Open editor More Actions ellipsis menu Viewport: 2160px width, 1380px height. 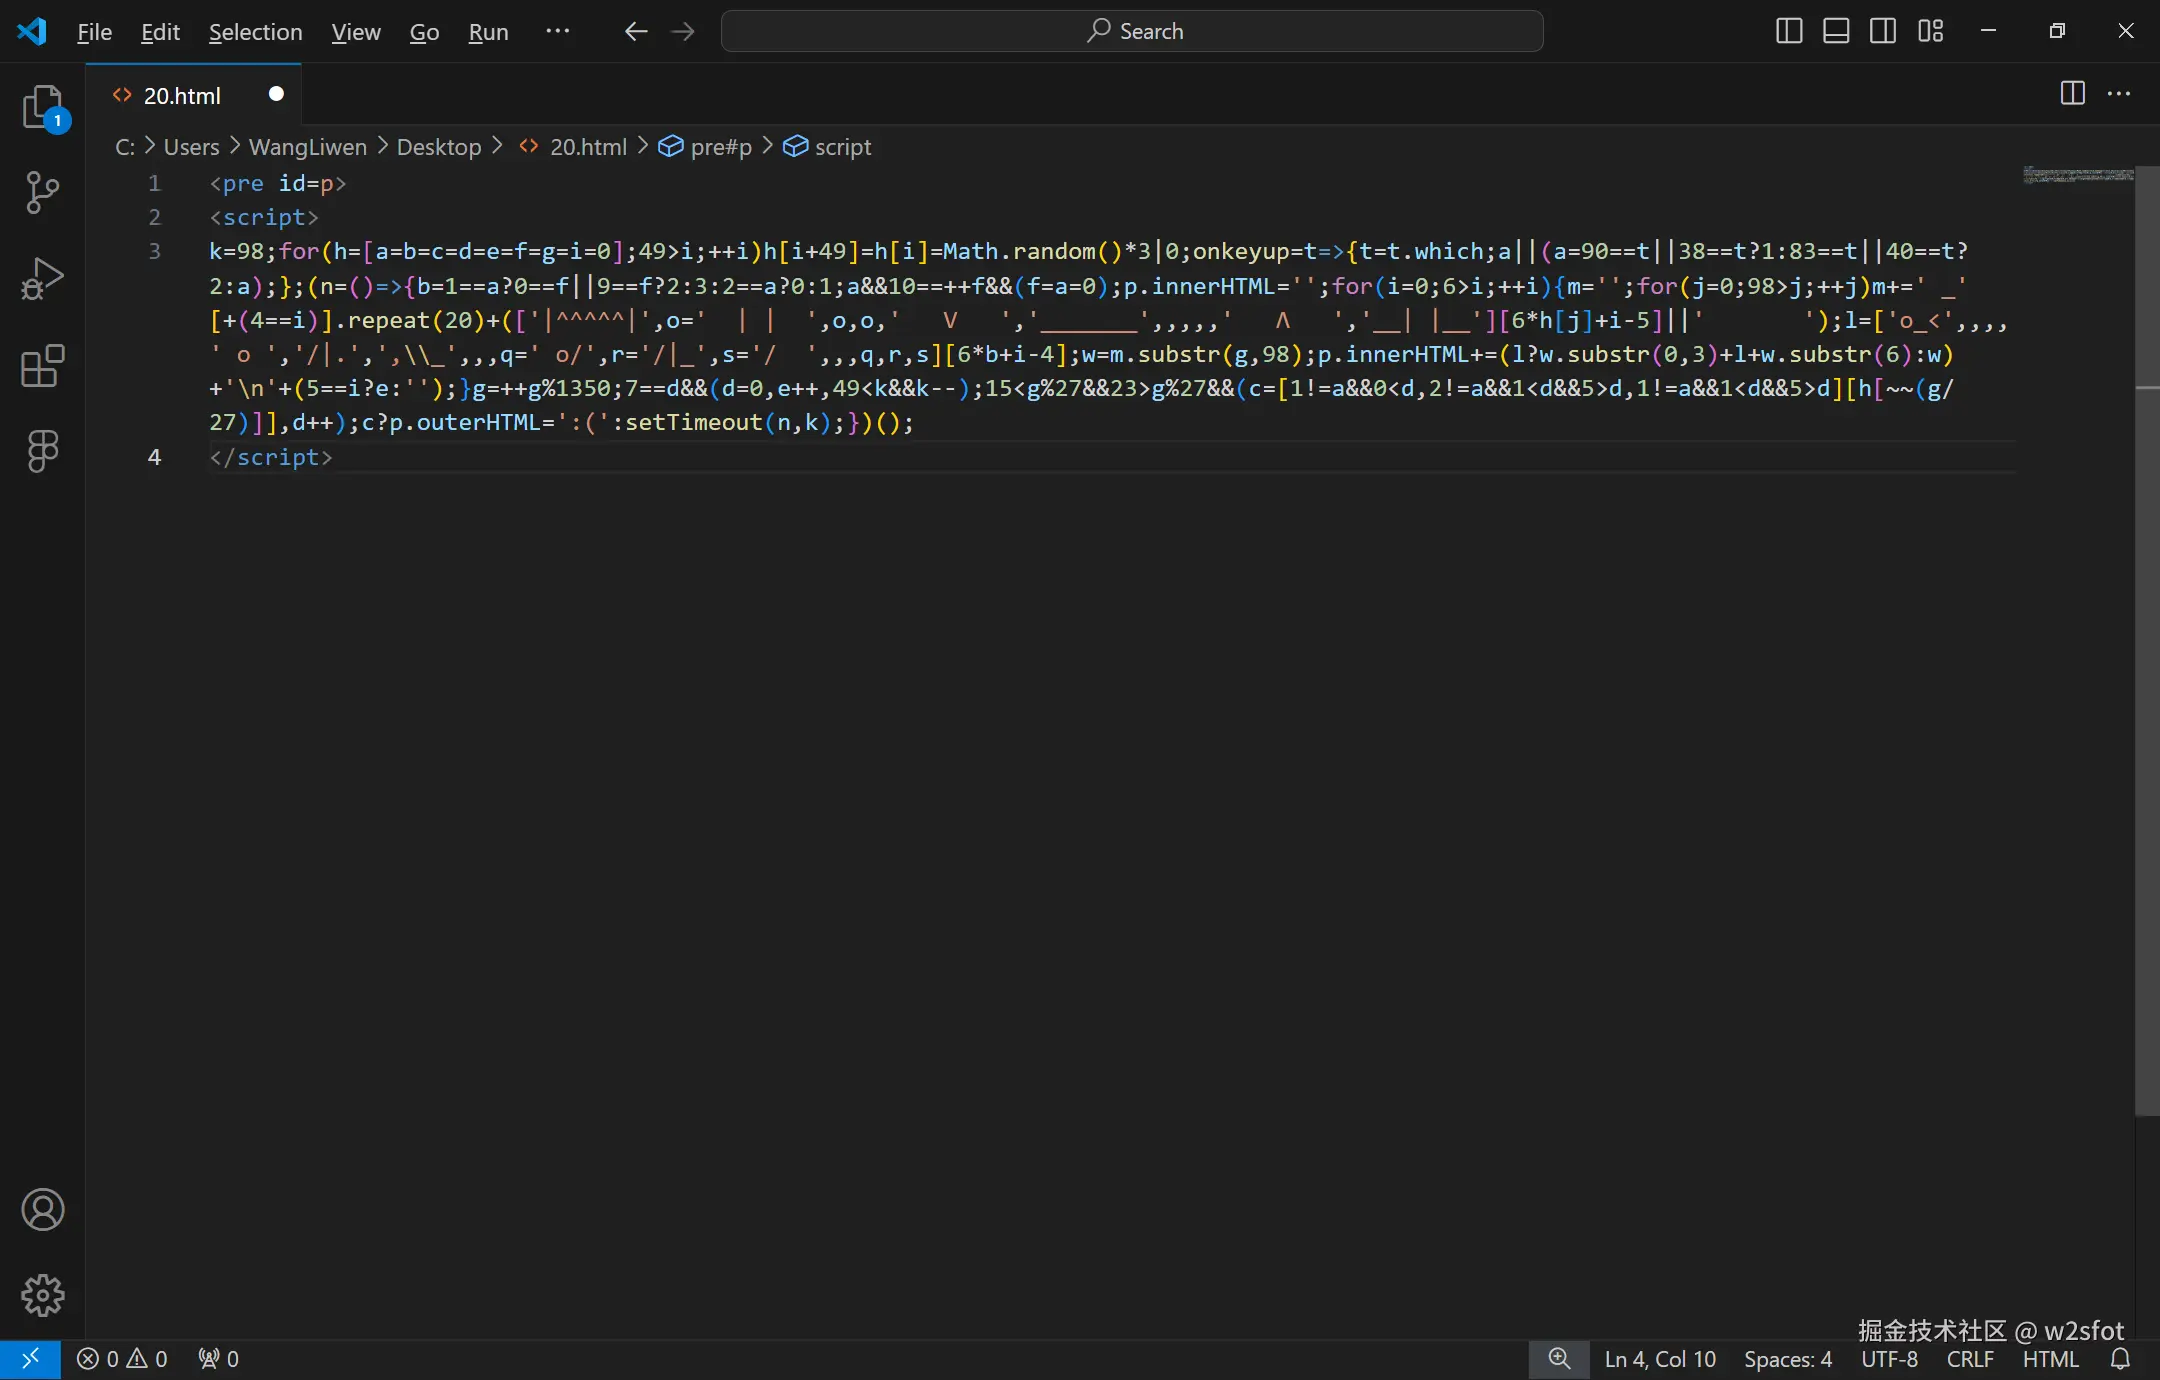pyautogui.click(x=2119, y=94)
